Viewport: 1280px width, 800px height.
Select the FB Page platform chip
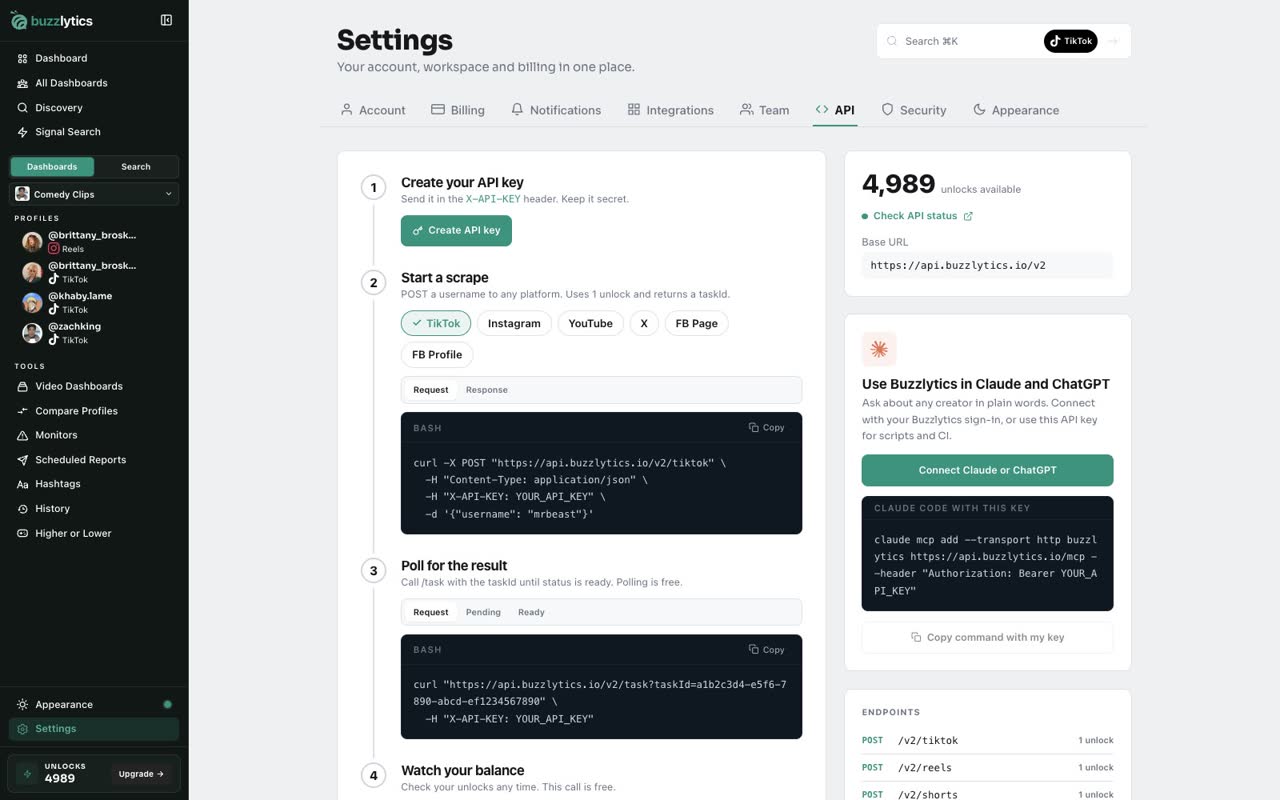(x=696, y=323)
